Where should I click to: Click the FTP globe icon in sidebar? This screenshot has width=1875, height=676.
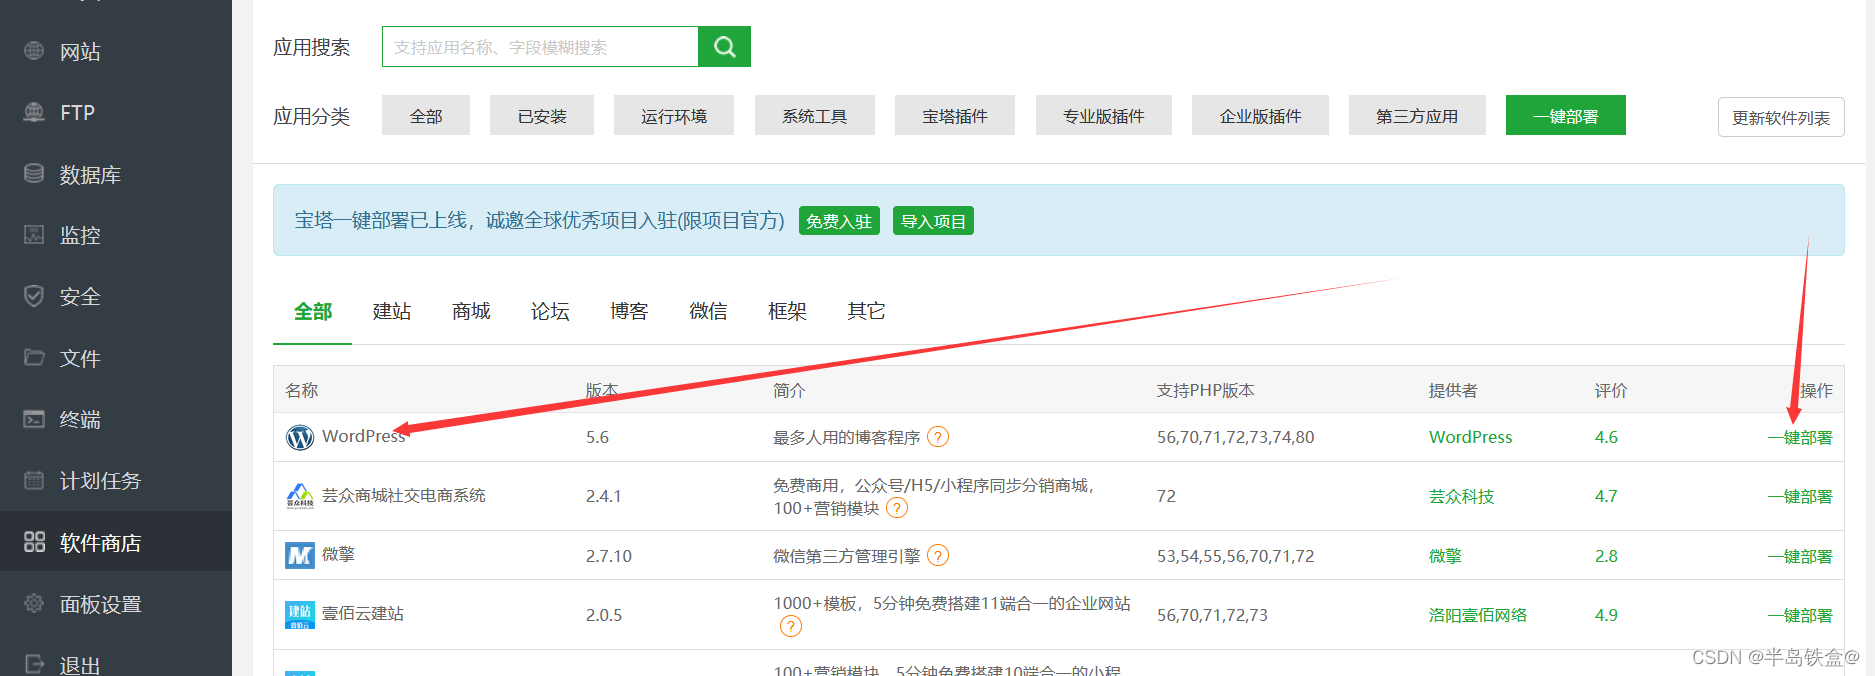[34, 112]
